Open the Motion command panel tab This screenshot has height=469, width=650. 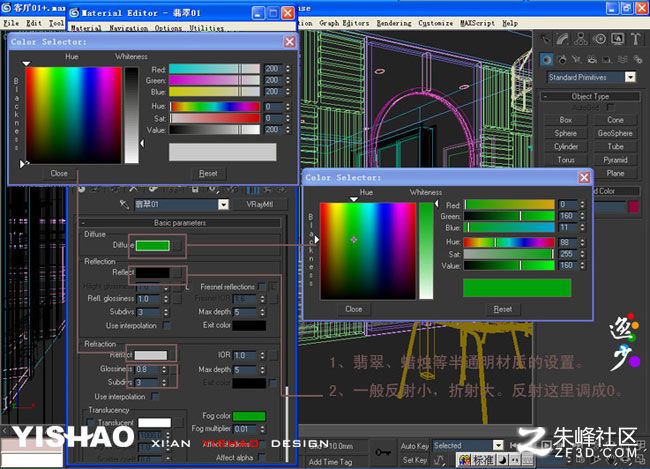pos(599,39)
